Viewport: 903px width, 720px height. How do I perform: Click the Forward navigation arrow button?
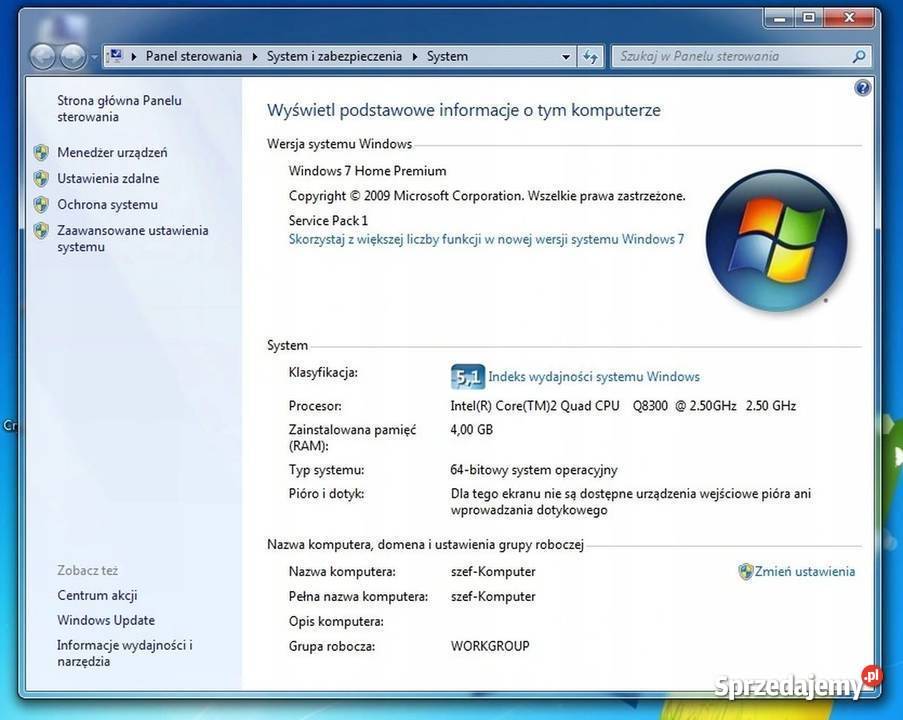[73, 57]
